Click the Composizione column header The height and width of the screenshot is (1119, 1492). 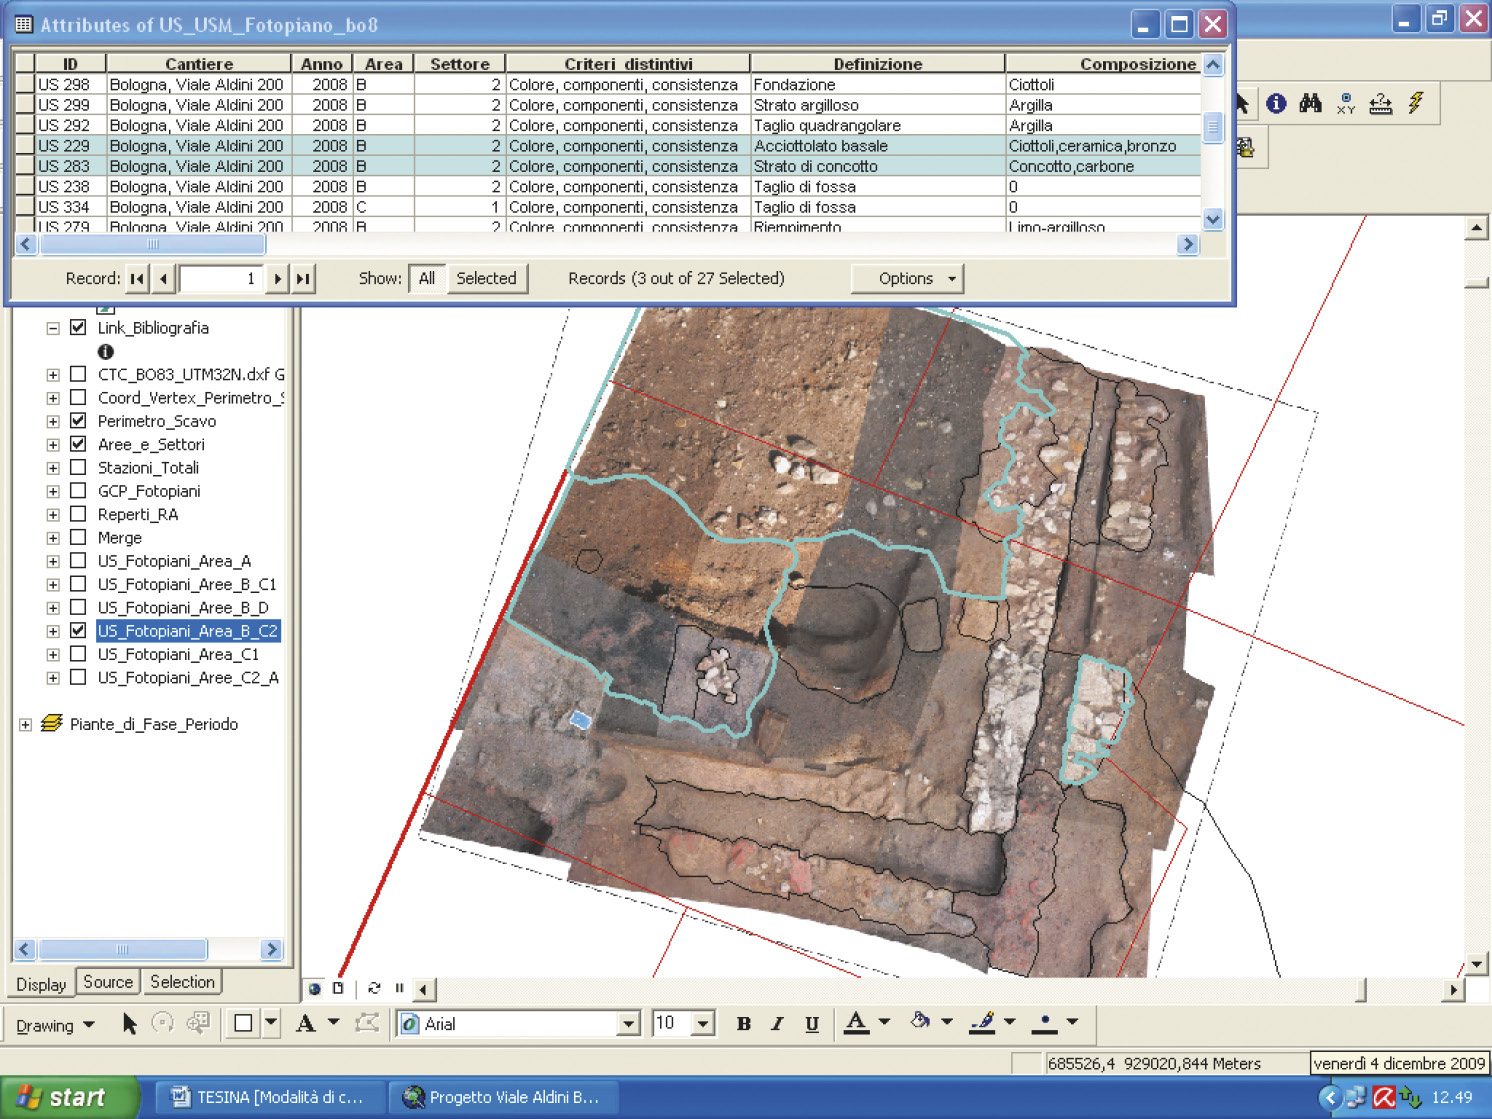[x=1103, y=64]
